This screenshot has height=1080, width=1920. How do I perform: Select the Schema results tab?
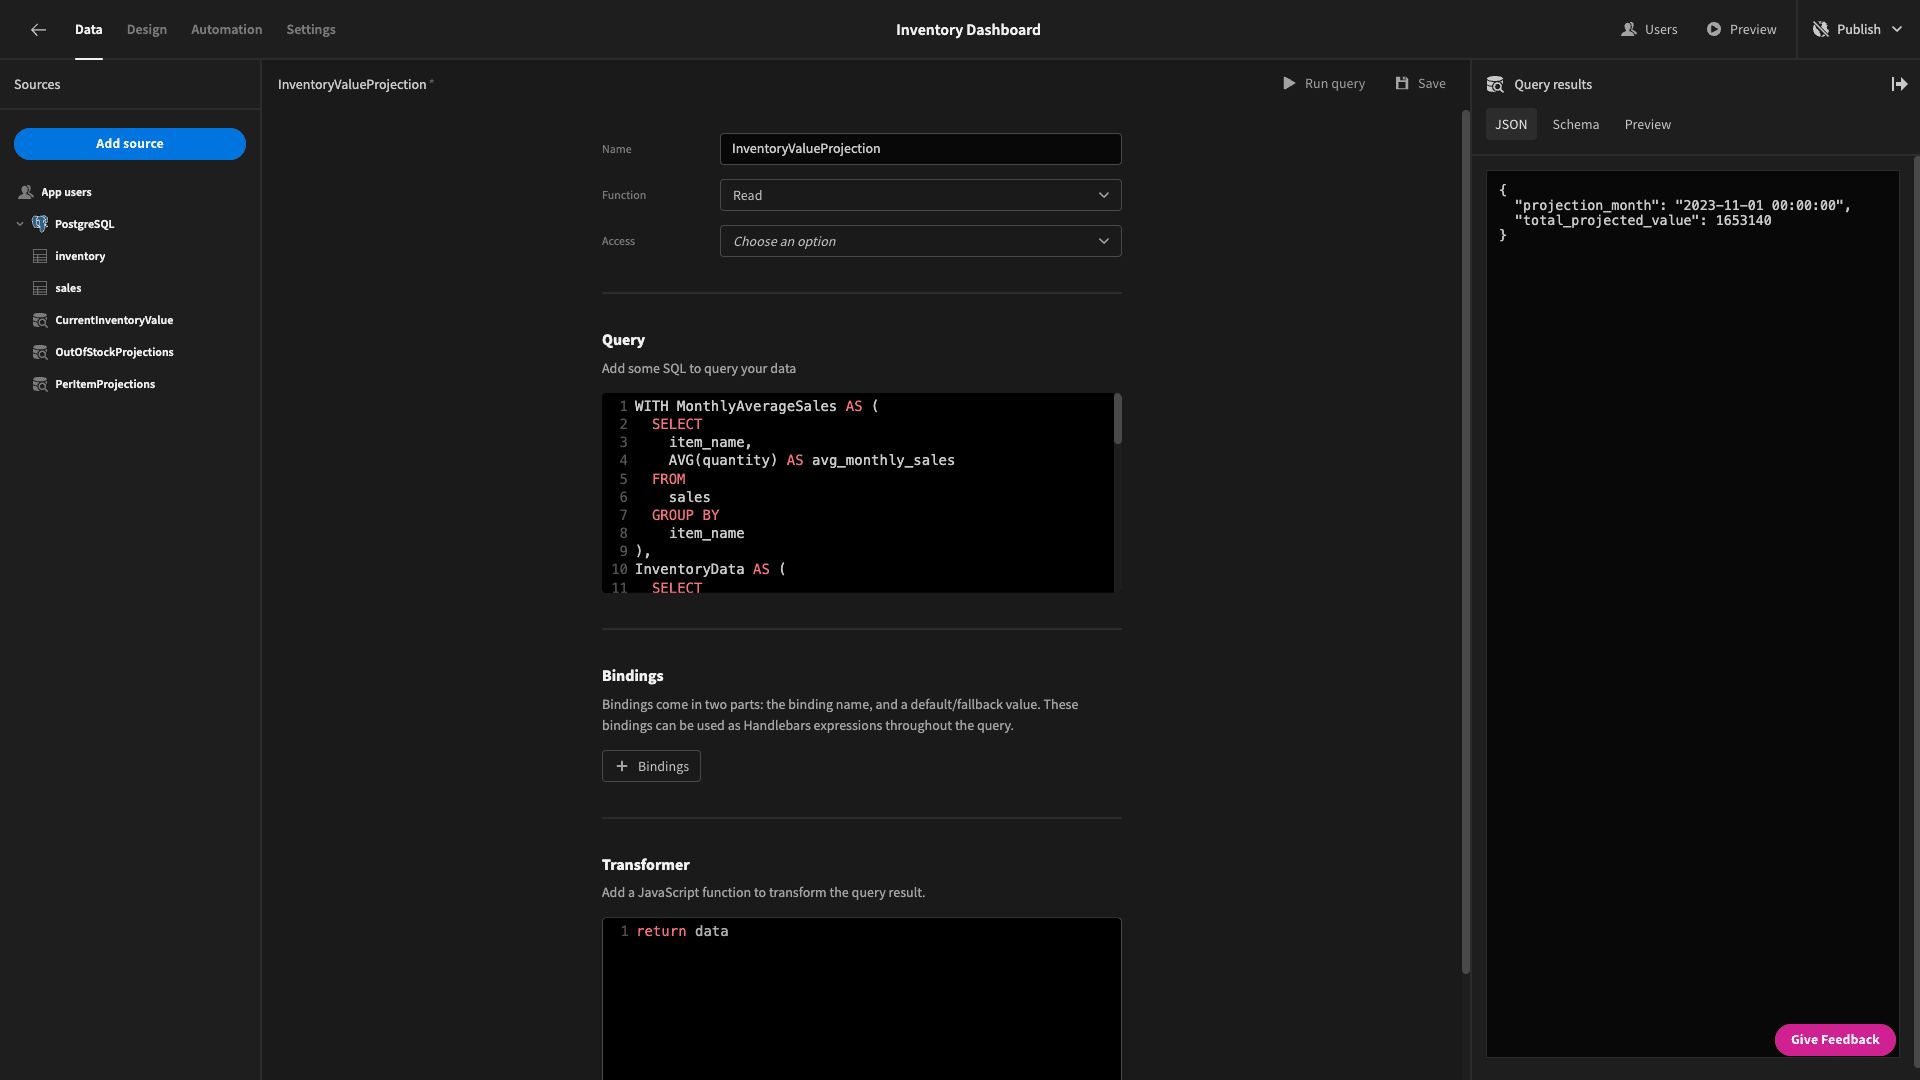coord(1576,125)
